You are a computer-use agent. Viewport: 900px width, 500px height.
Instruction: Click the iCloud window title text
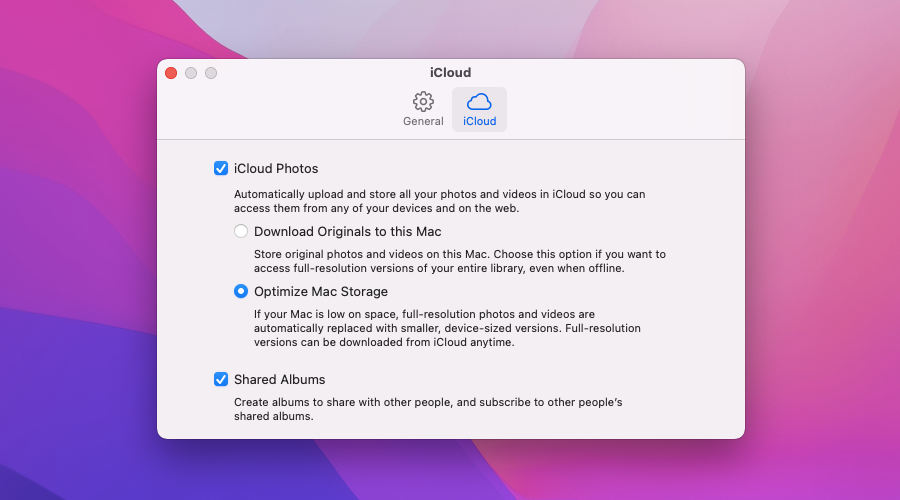click(451, 72)
